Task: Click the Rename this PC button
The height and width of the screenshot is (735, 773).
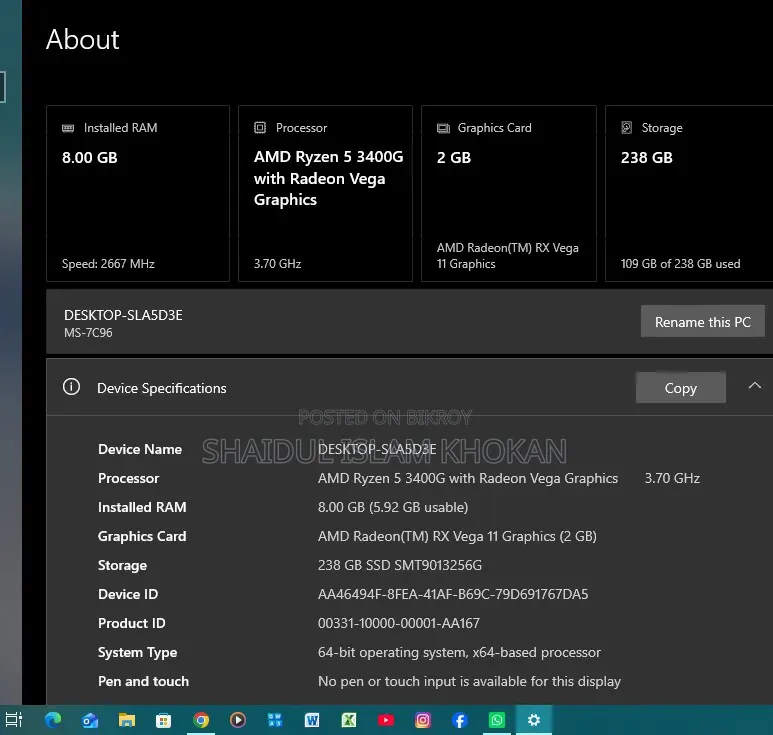Action: pyautogui.click(x=703, y=321)
